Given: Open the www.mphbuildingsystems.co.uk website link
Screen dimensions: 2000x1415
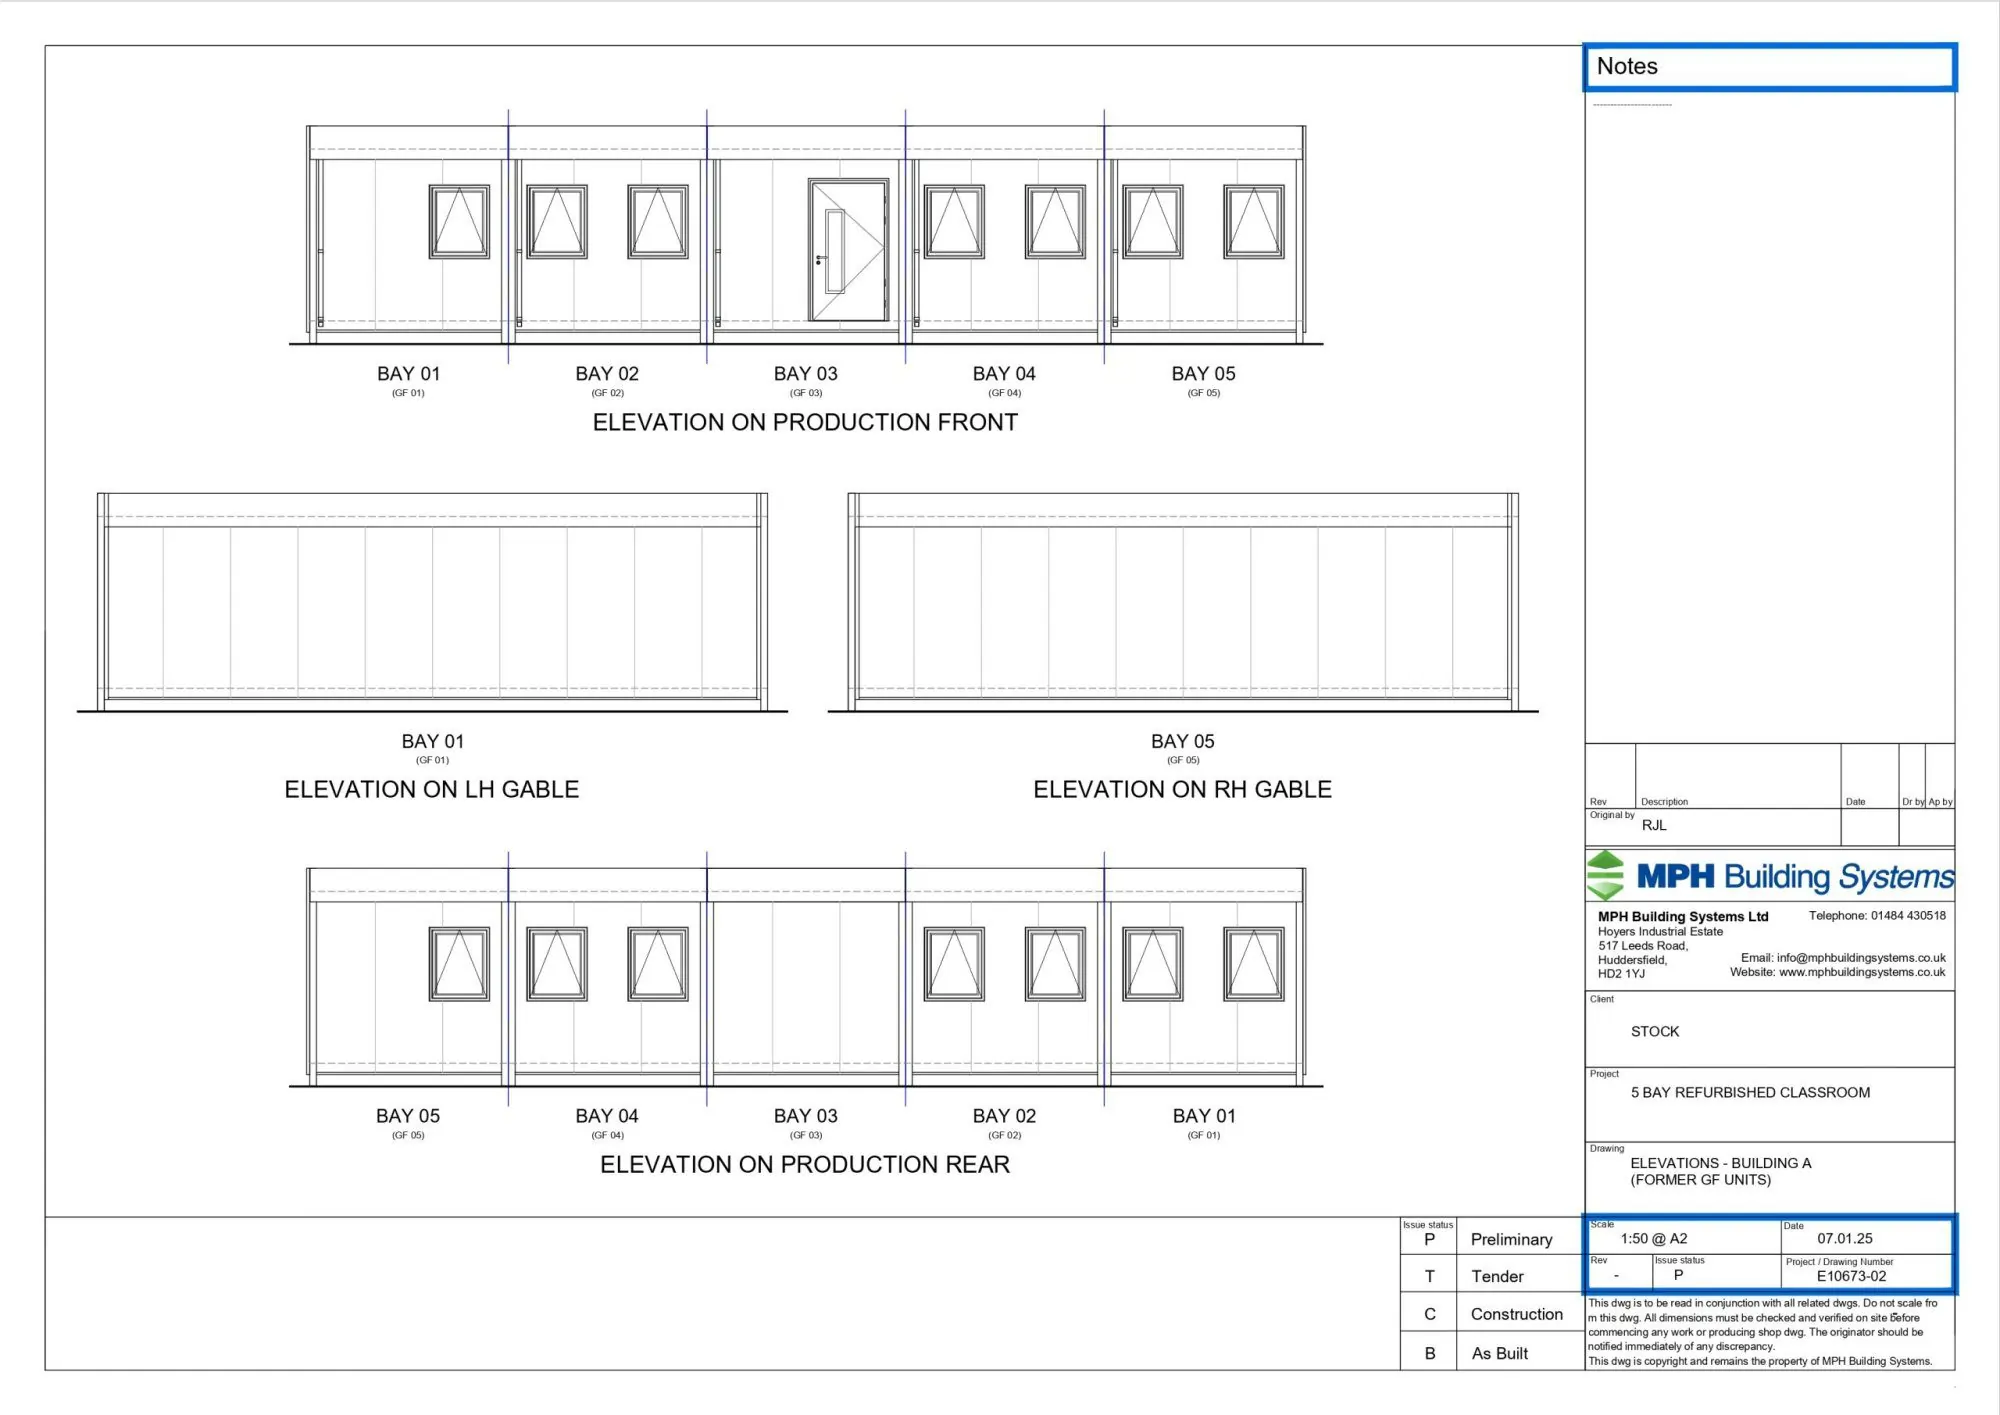Looking at the screenshot, I should coord(1862,972).
